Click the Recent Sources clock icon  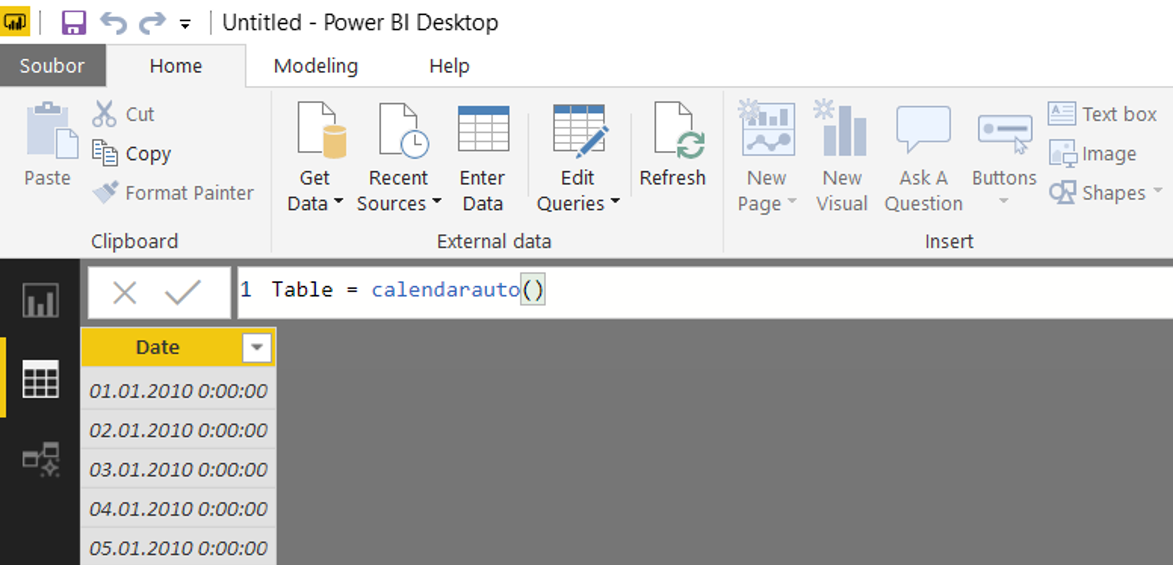click(x=403, y=131)
